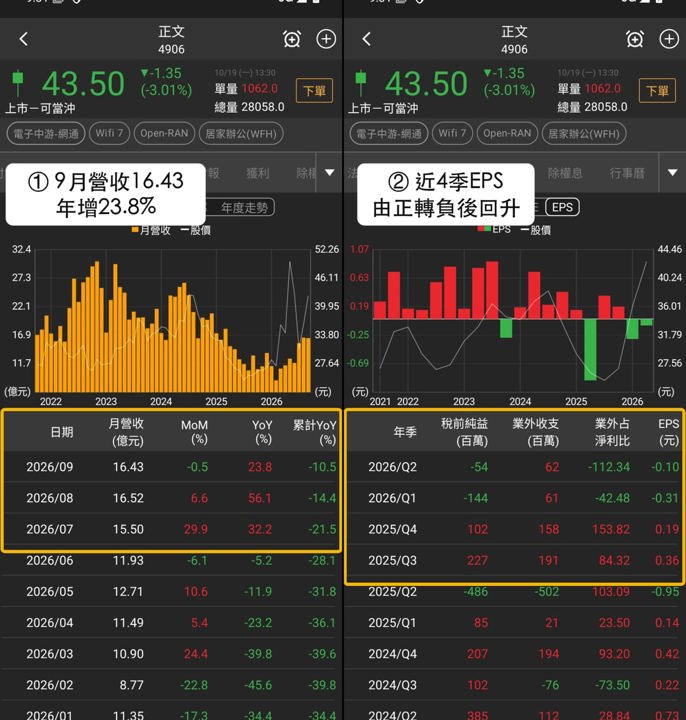Expand tab dropdown arrow in right panel
Viewport: 686px width, 720px height.
[673, 173]
